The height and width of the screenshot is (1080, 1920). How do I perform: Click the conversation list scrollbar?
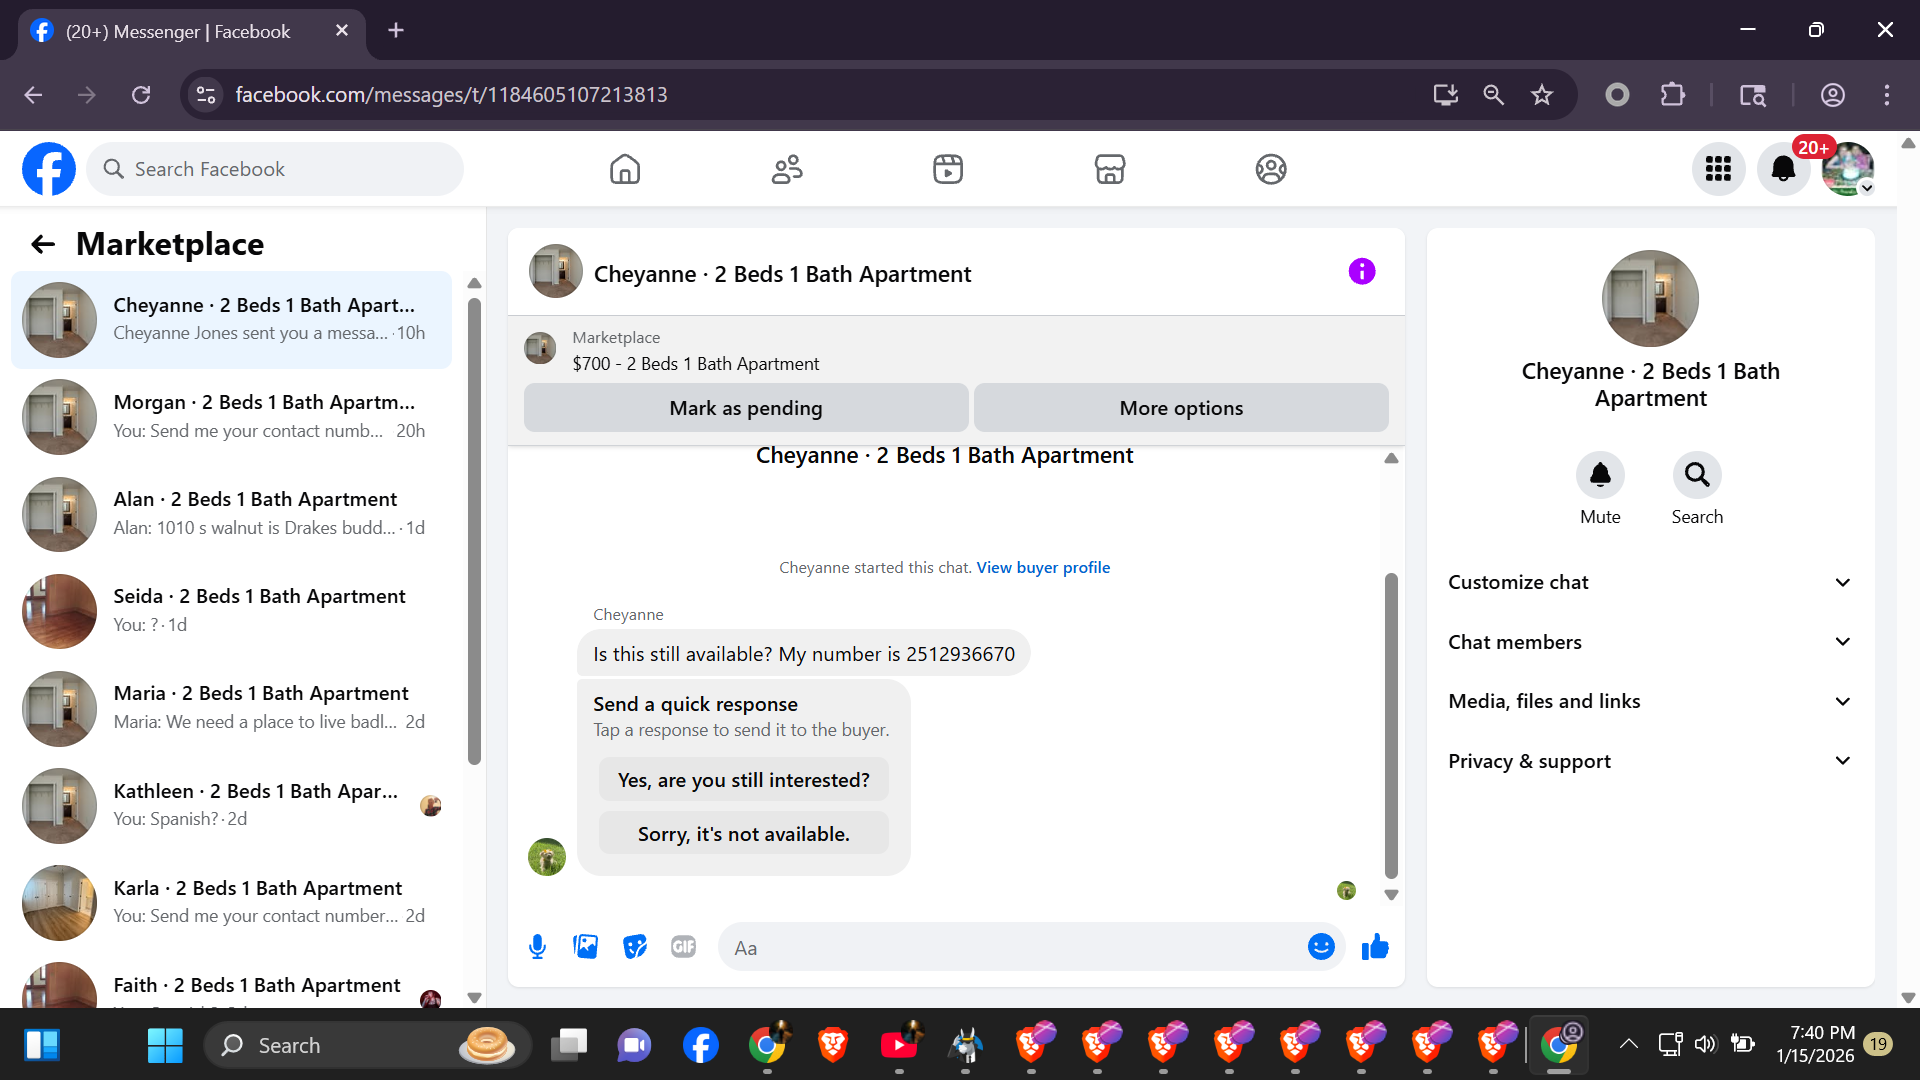pyautogui.click(x=474, y=530)
